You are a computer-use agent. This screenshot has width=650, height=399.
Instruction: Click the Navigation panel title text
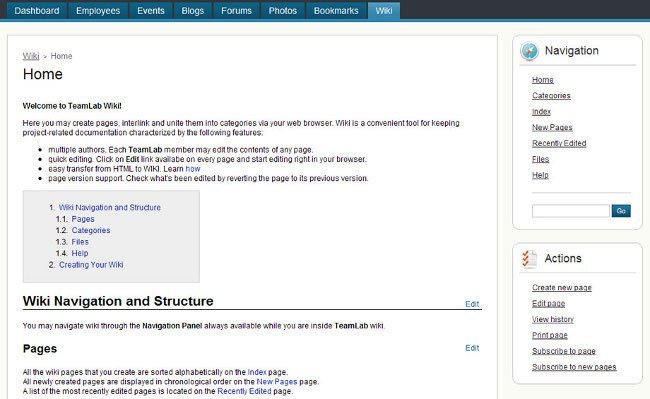[572, 51]
